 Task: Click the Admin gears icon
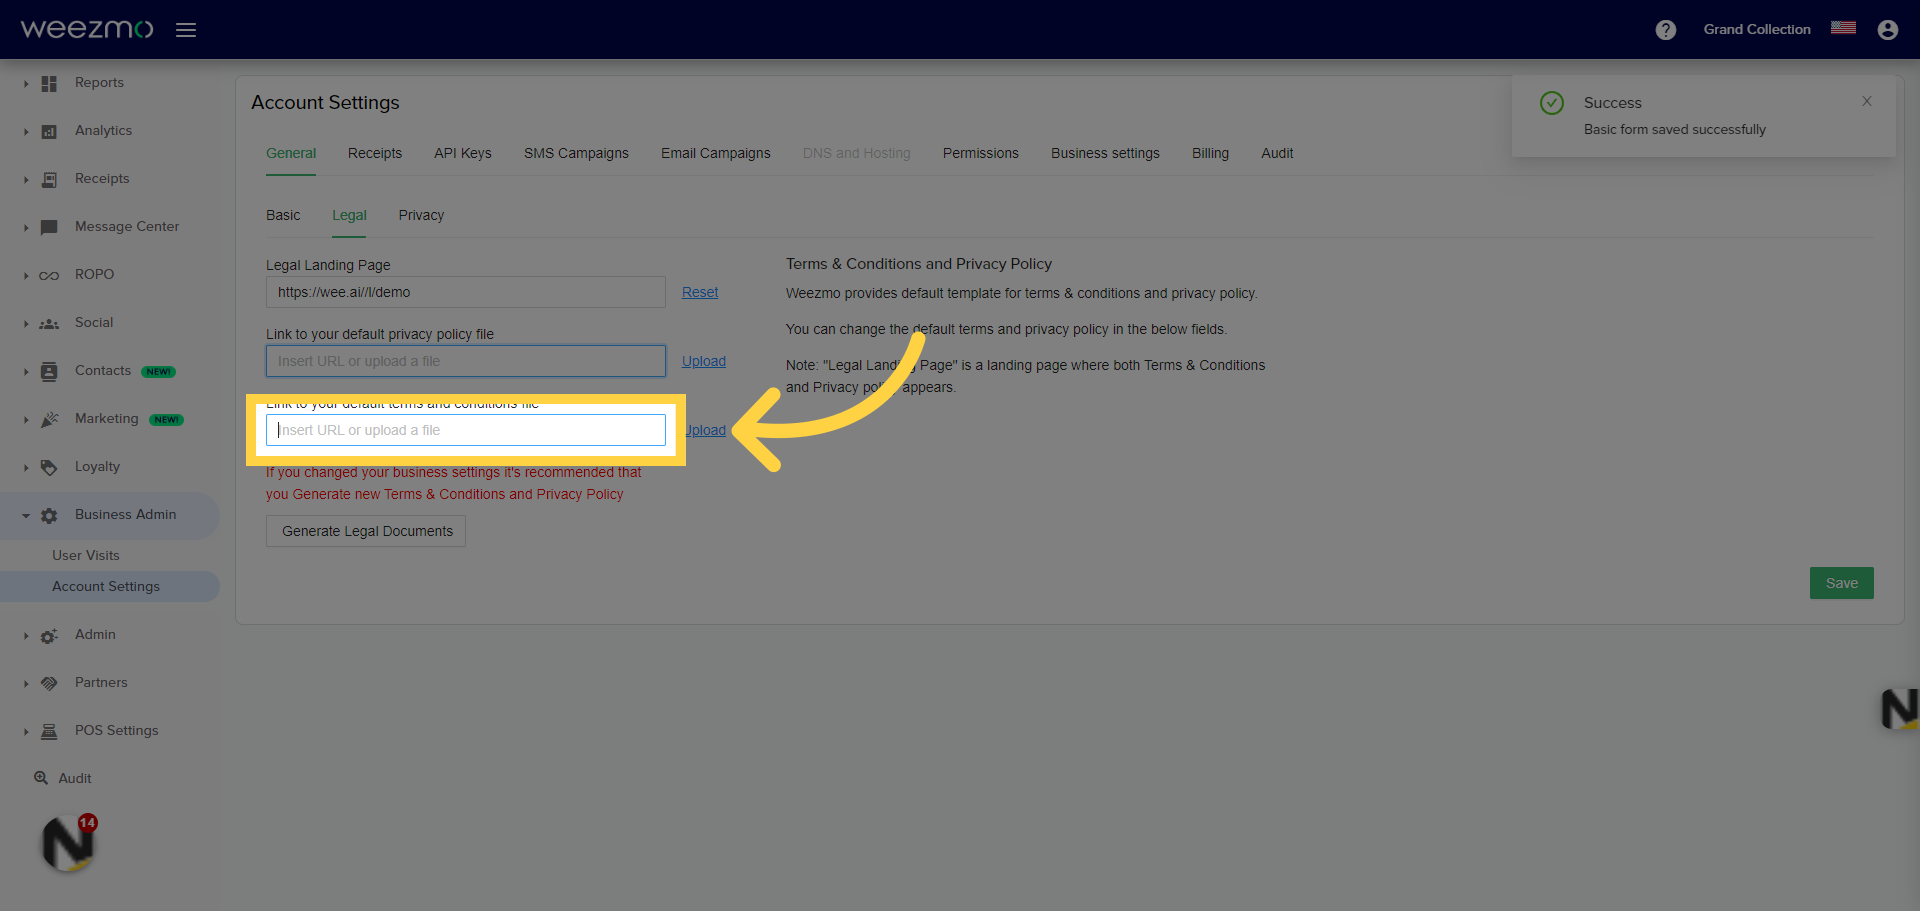point(49,635)
